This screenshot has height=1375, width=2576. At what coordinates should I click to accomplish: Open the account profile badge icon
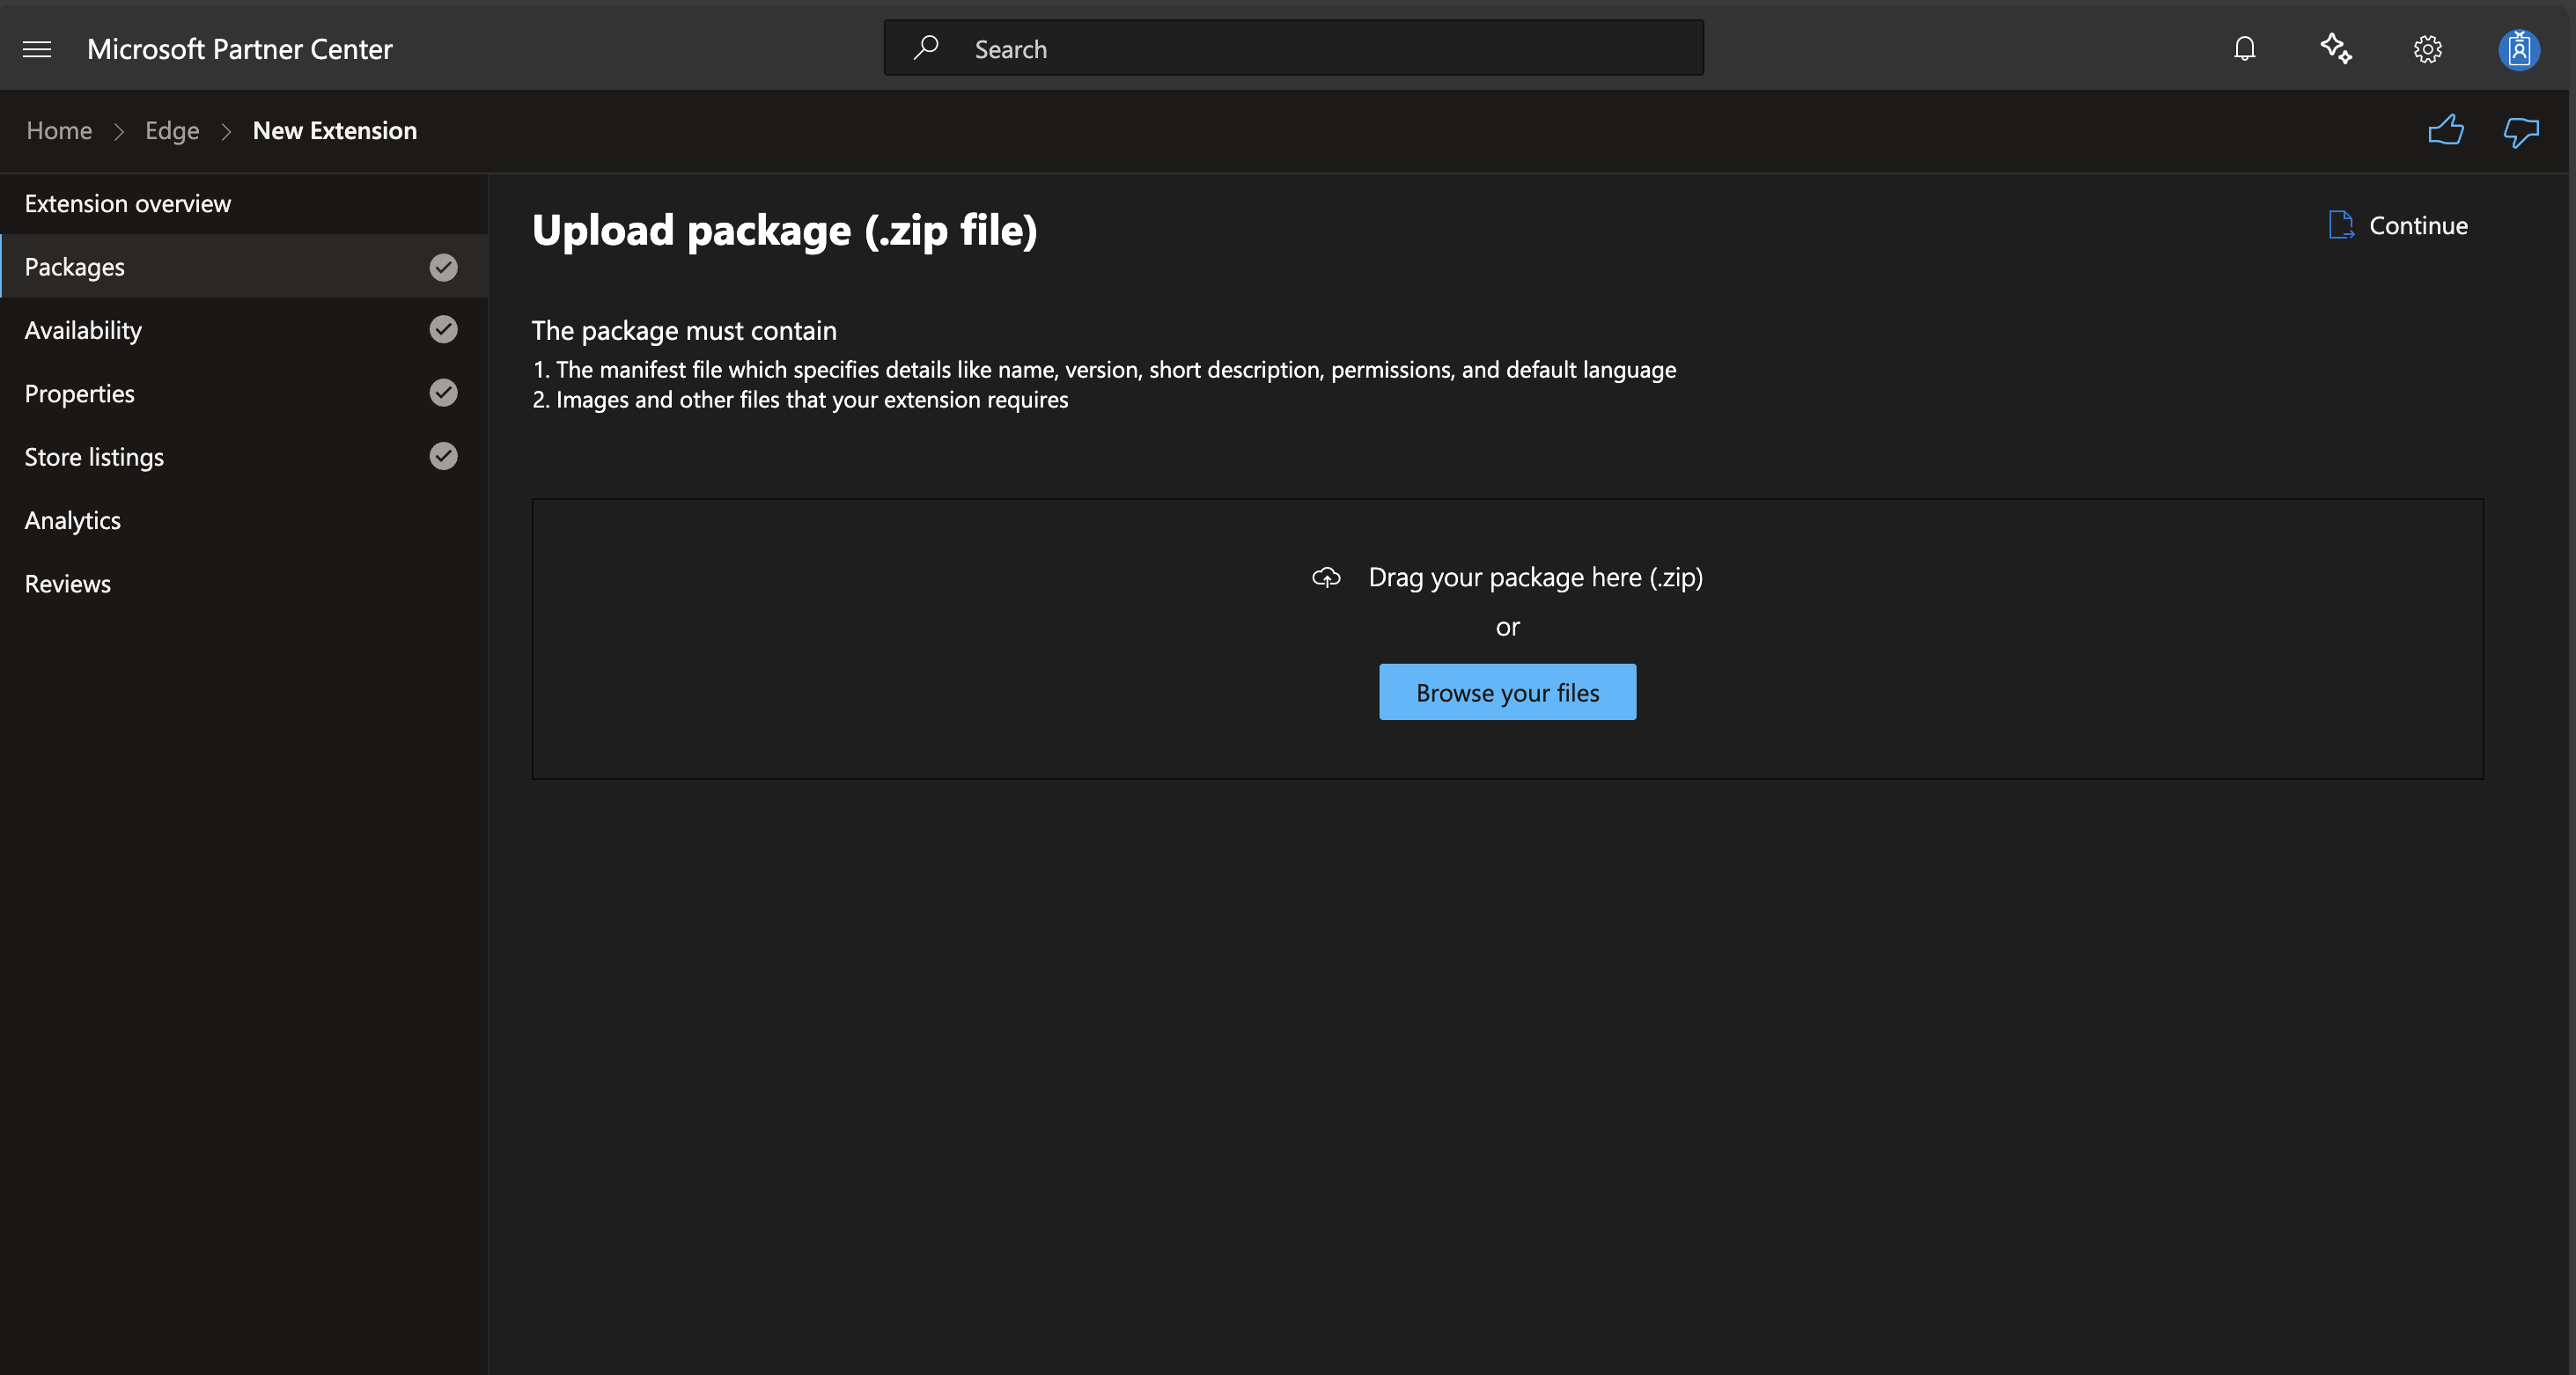(2519, 48)
